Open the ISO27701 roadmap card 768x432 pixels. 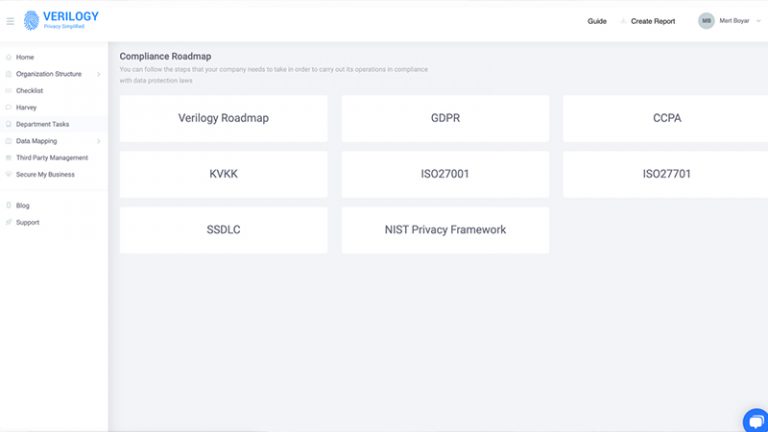point(666,174)
